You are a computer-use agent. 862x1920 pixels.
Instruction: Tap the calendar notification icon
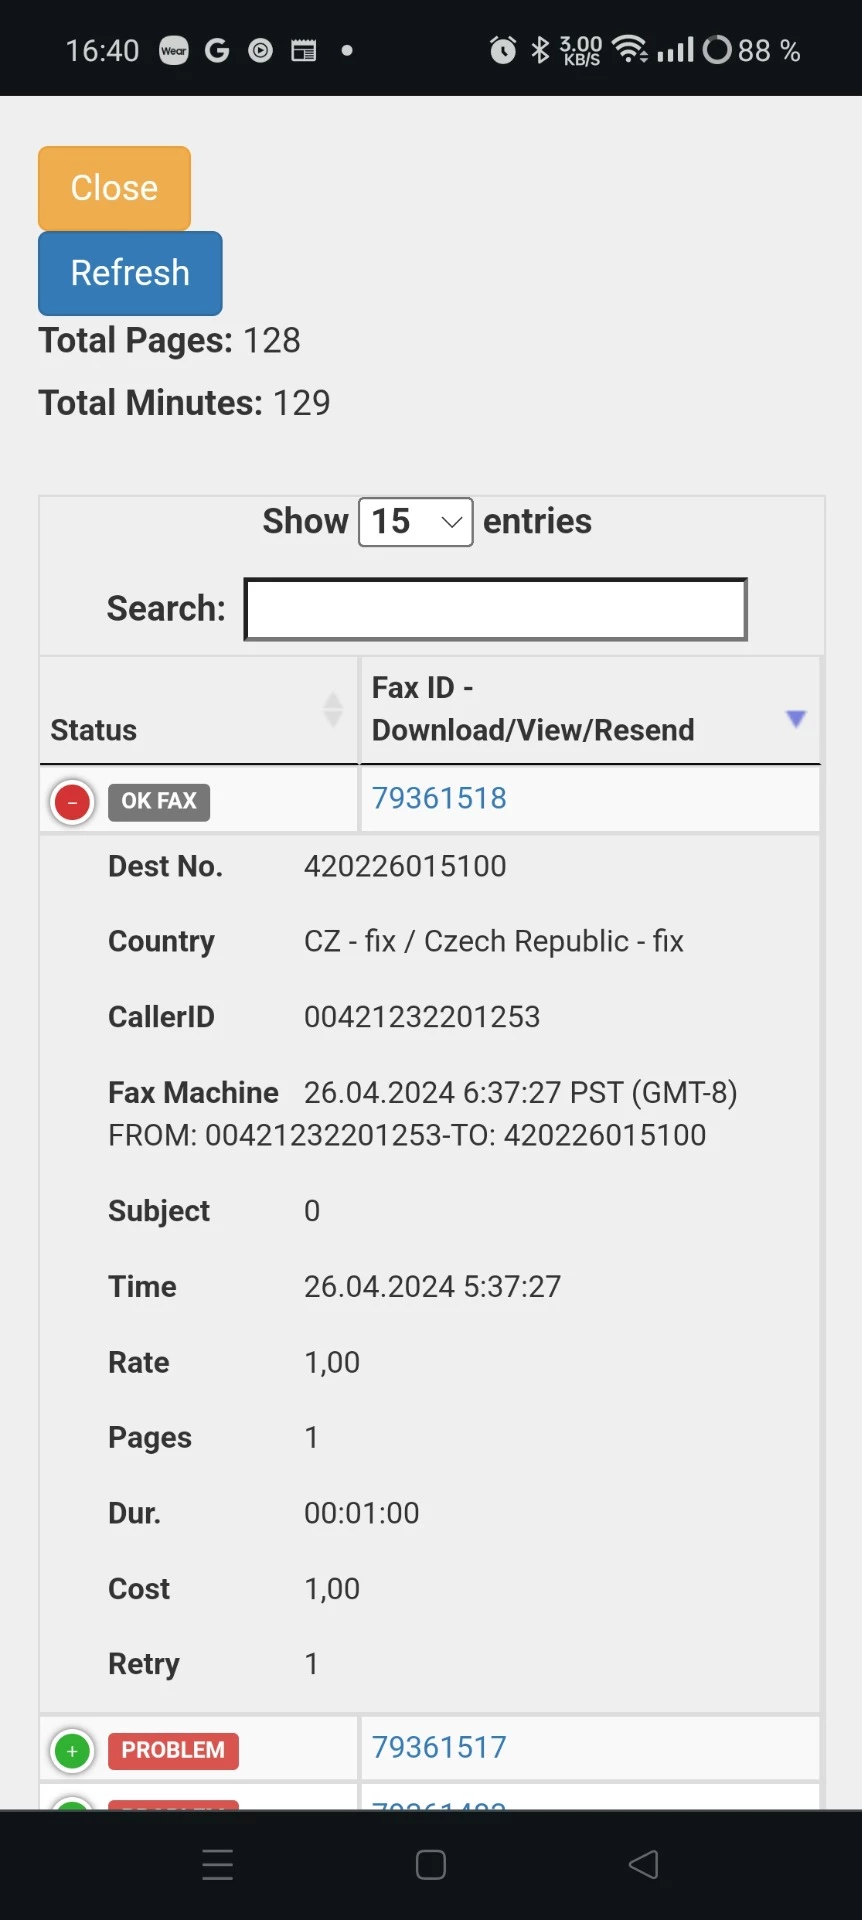coord(303,50)
